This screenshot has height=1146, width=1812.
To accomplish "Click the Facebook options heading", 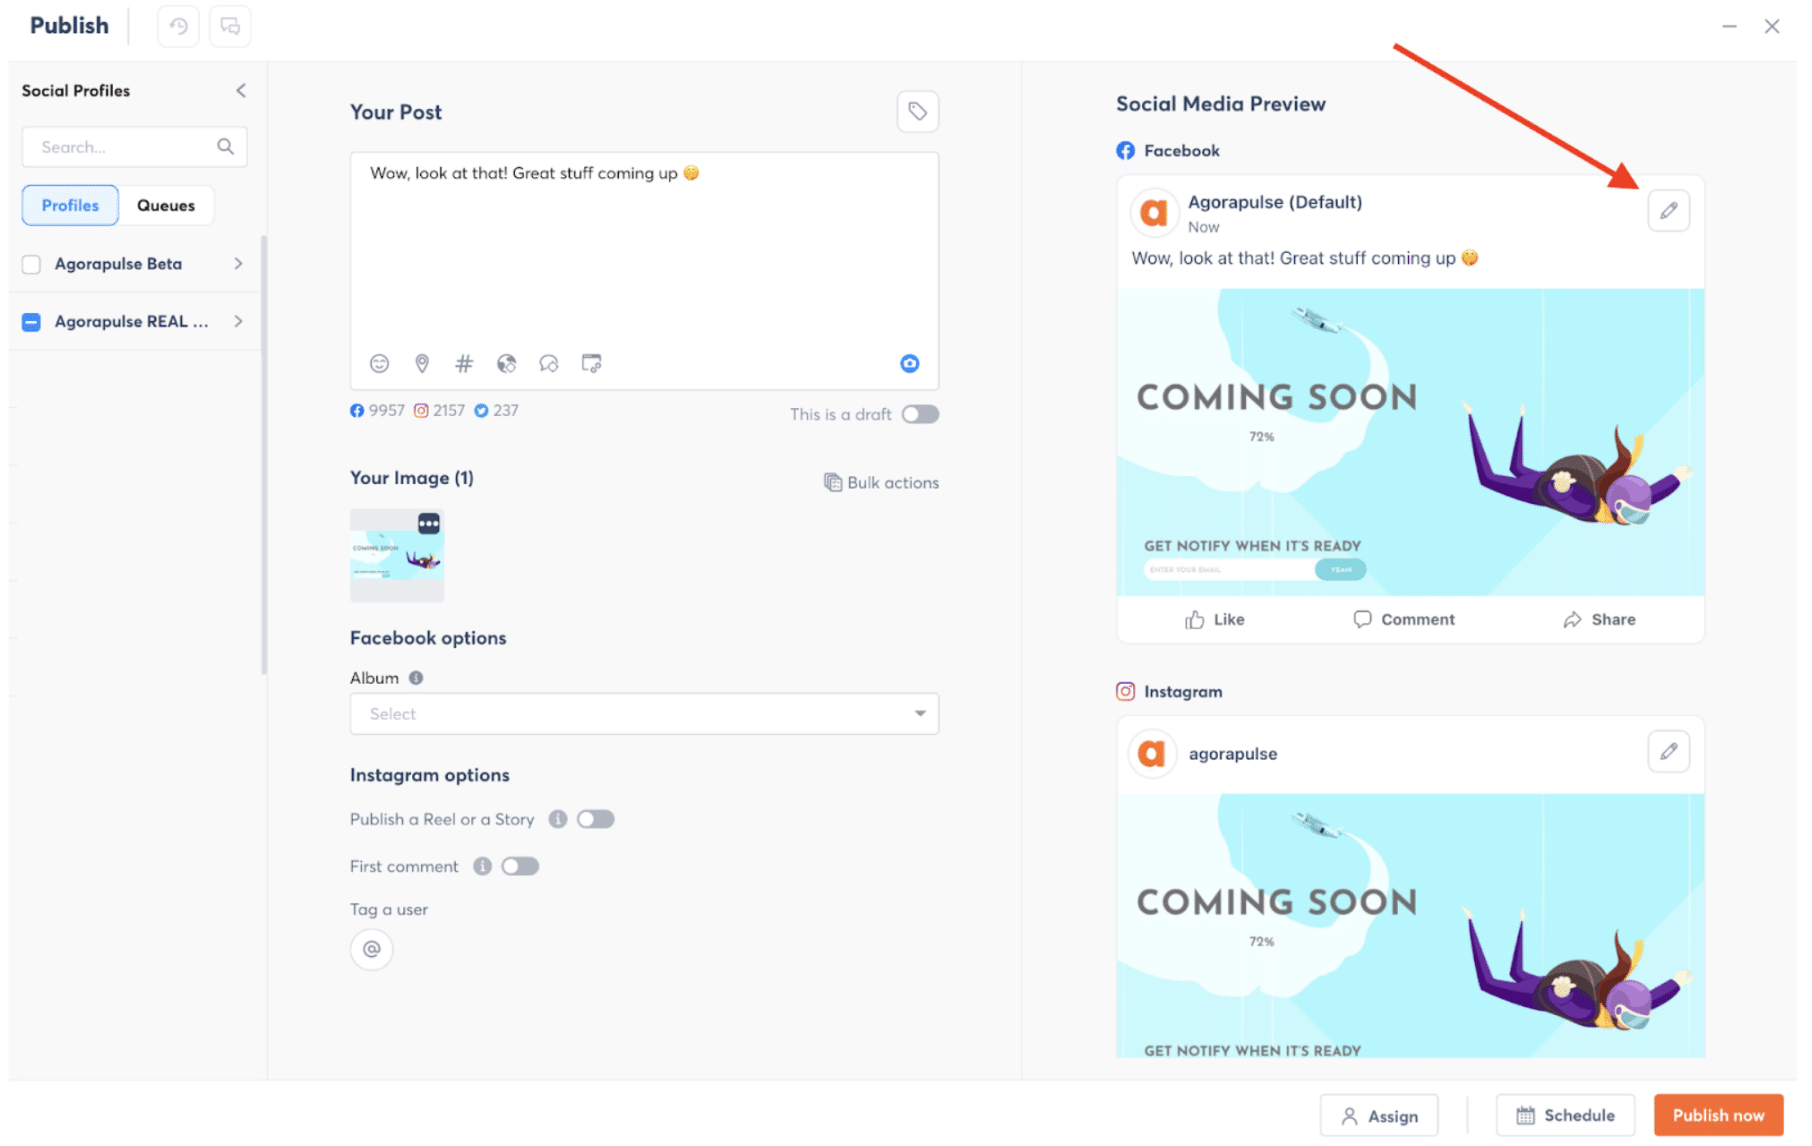I will (x=428, y=638).
